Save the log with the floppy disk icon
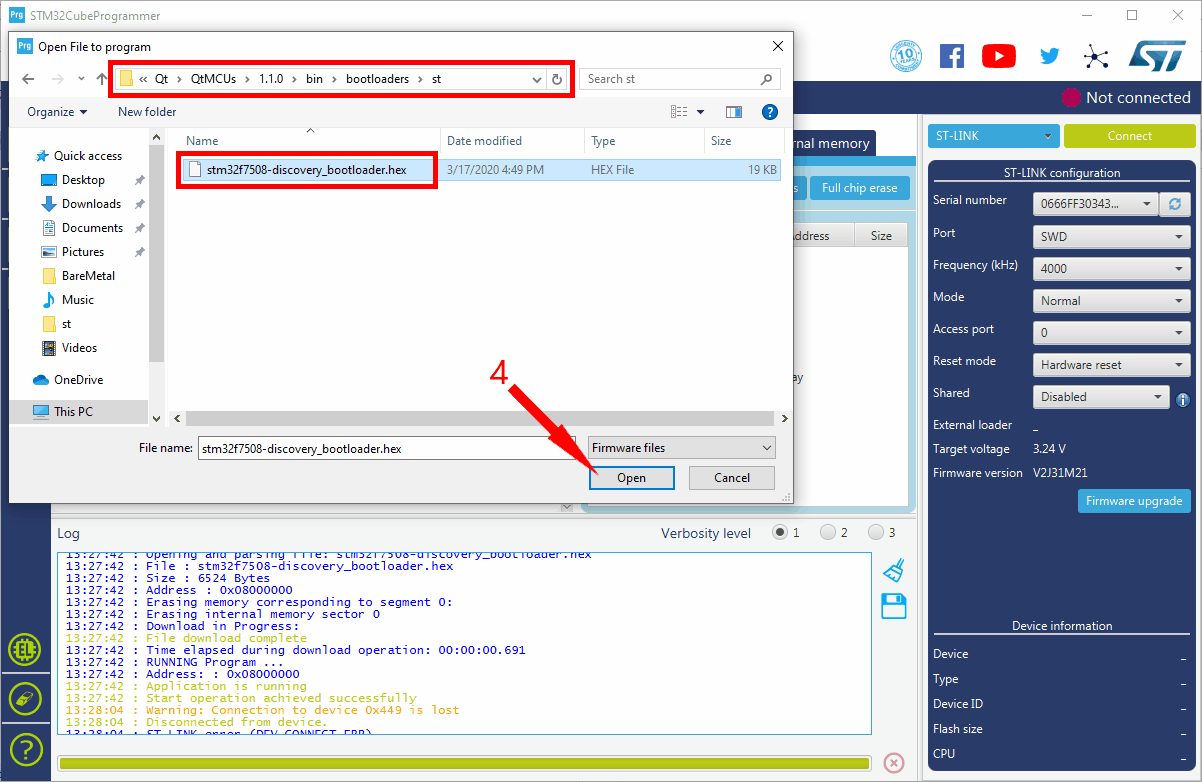1202x782 pixels. (893, 606)
